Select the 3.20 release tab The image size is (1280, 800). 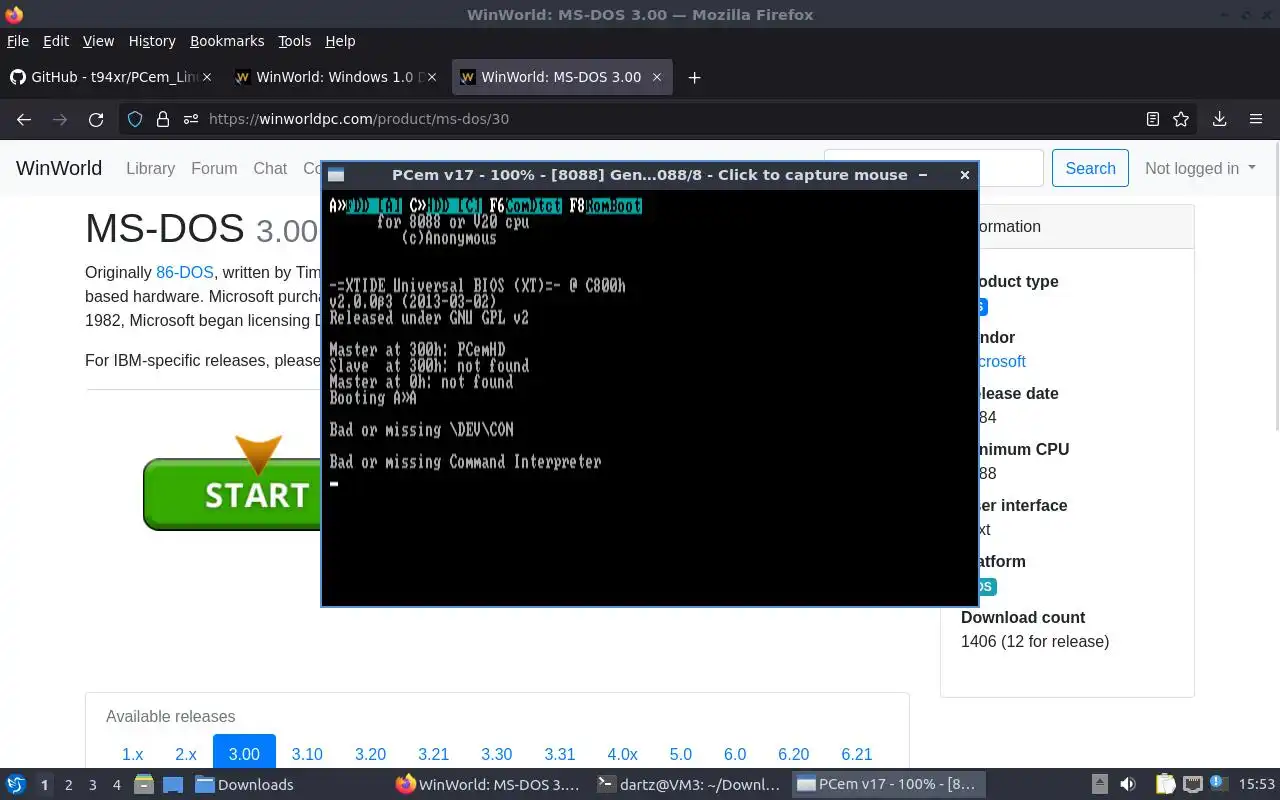(x=370, y=754)
